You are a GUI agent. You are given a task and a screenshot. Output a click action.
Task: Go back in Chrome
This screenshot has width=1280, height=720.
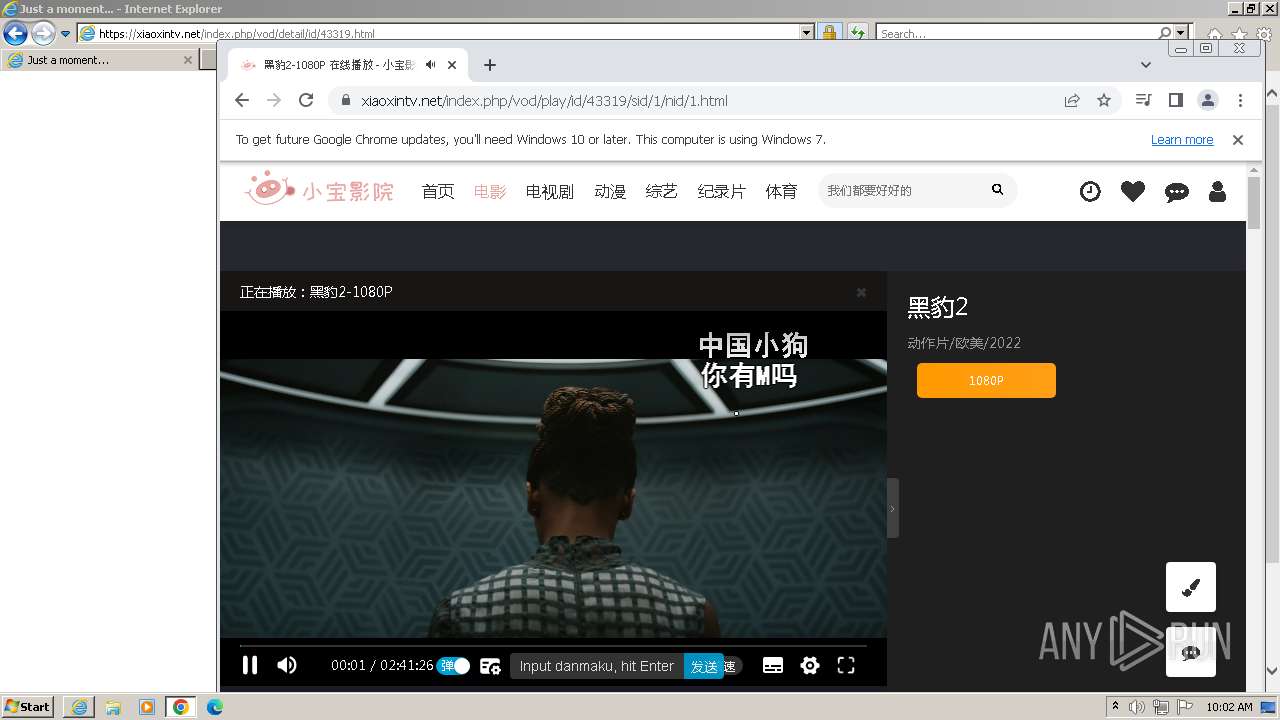tap(242, 100)
